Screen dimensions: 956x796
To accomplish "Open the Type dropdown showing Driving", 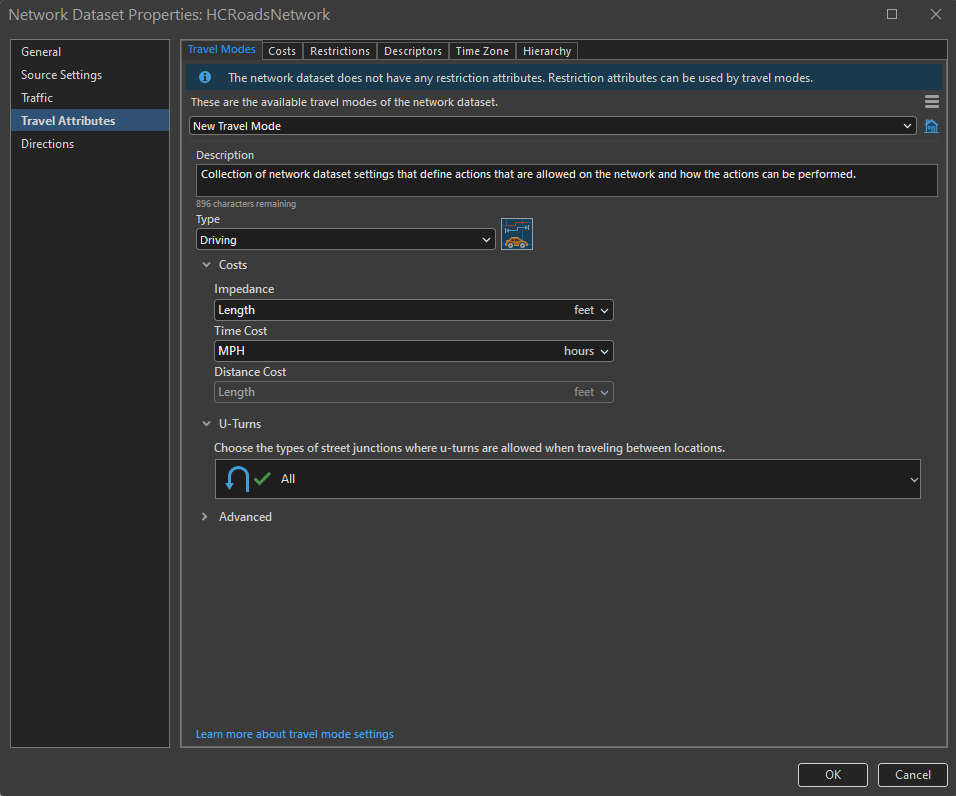I will pos(346,240).
